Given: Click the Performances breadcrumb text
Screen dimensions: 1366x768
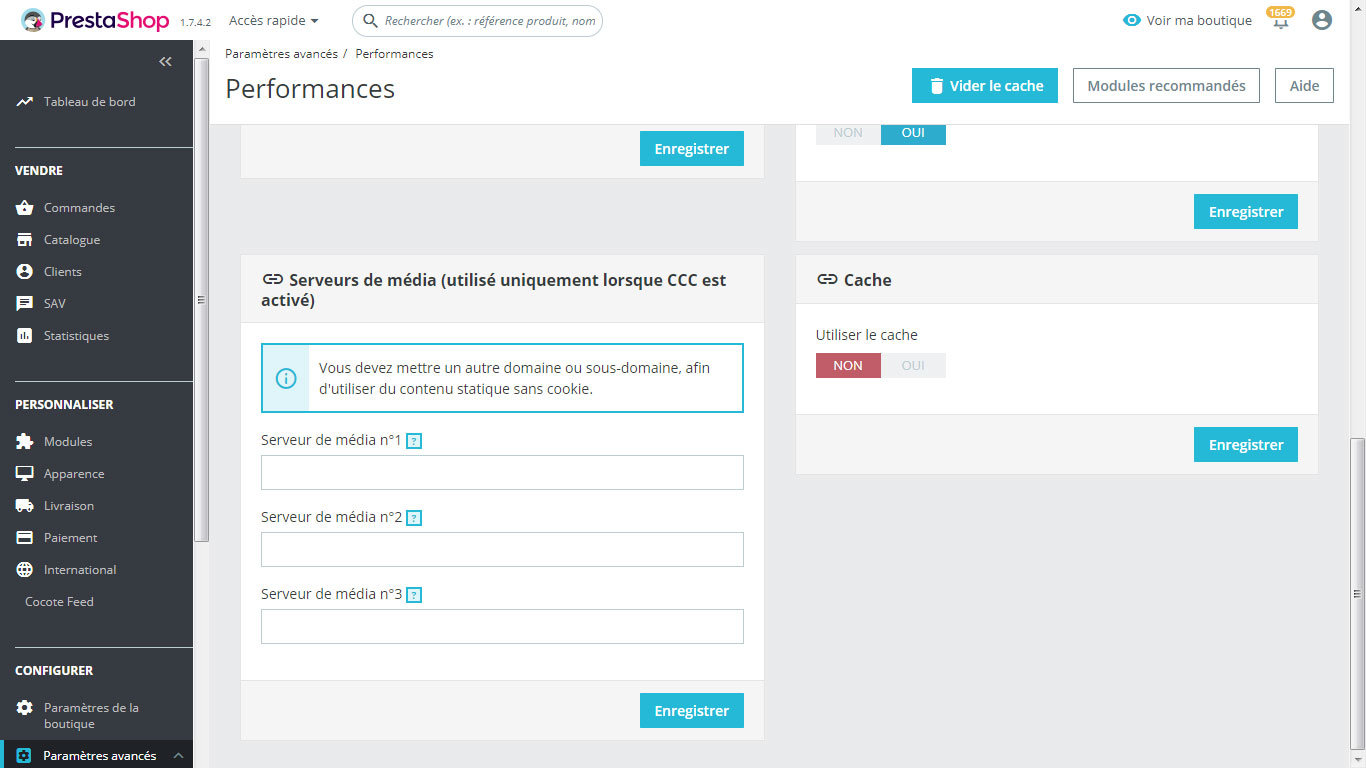Looking at the screenshot, I should (x=394, y=54).
